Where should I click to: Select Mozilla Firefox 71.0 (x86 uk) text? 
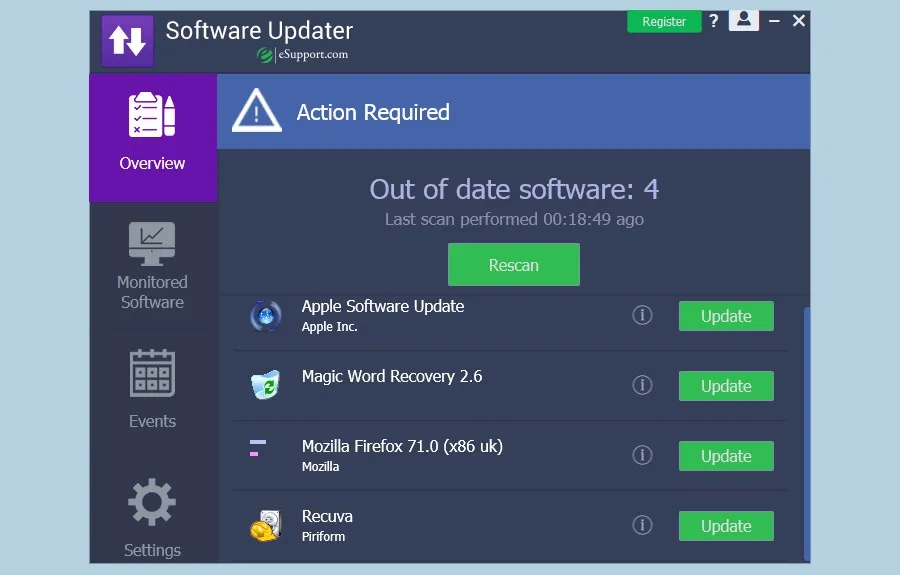coord(402,446)
